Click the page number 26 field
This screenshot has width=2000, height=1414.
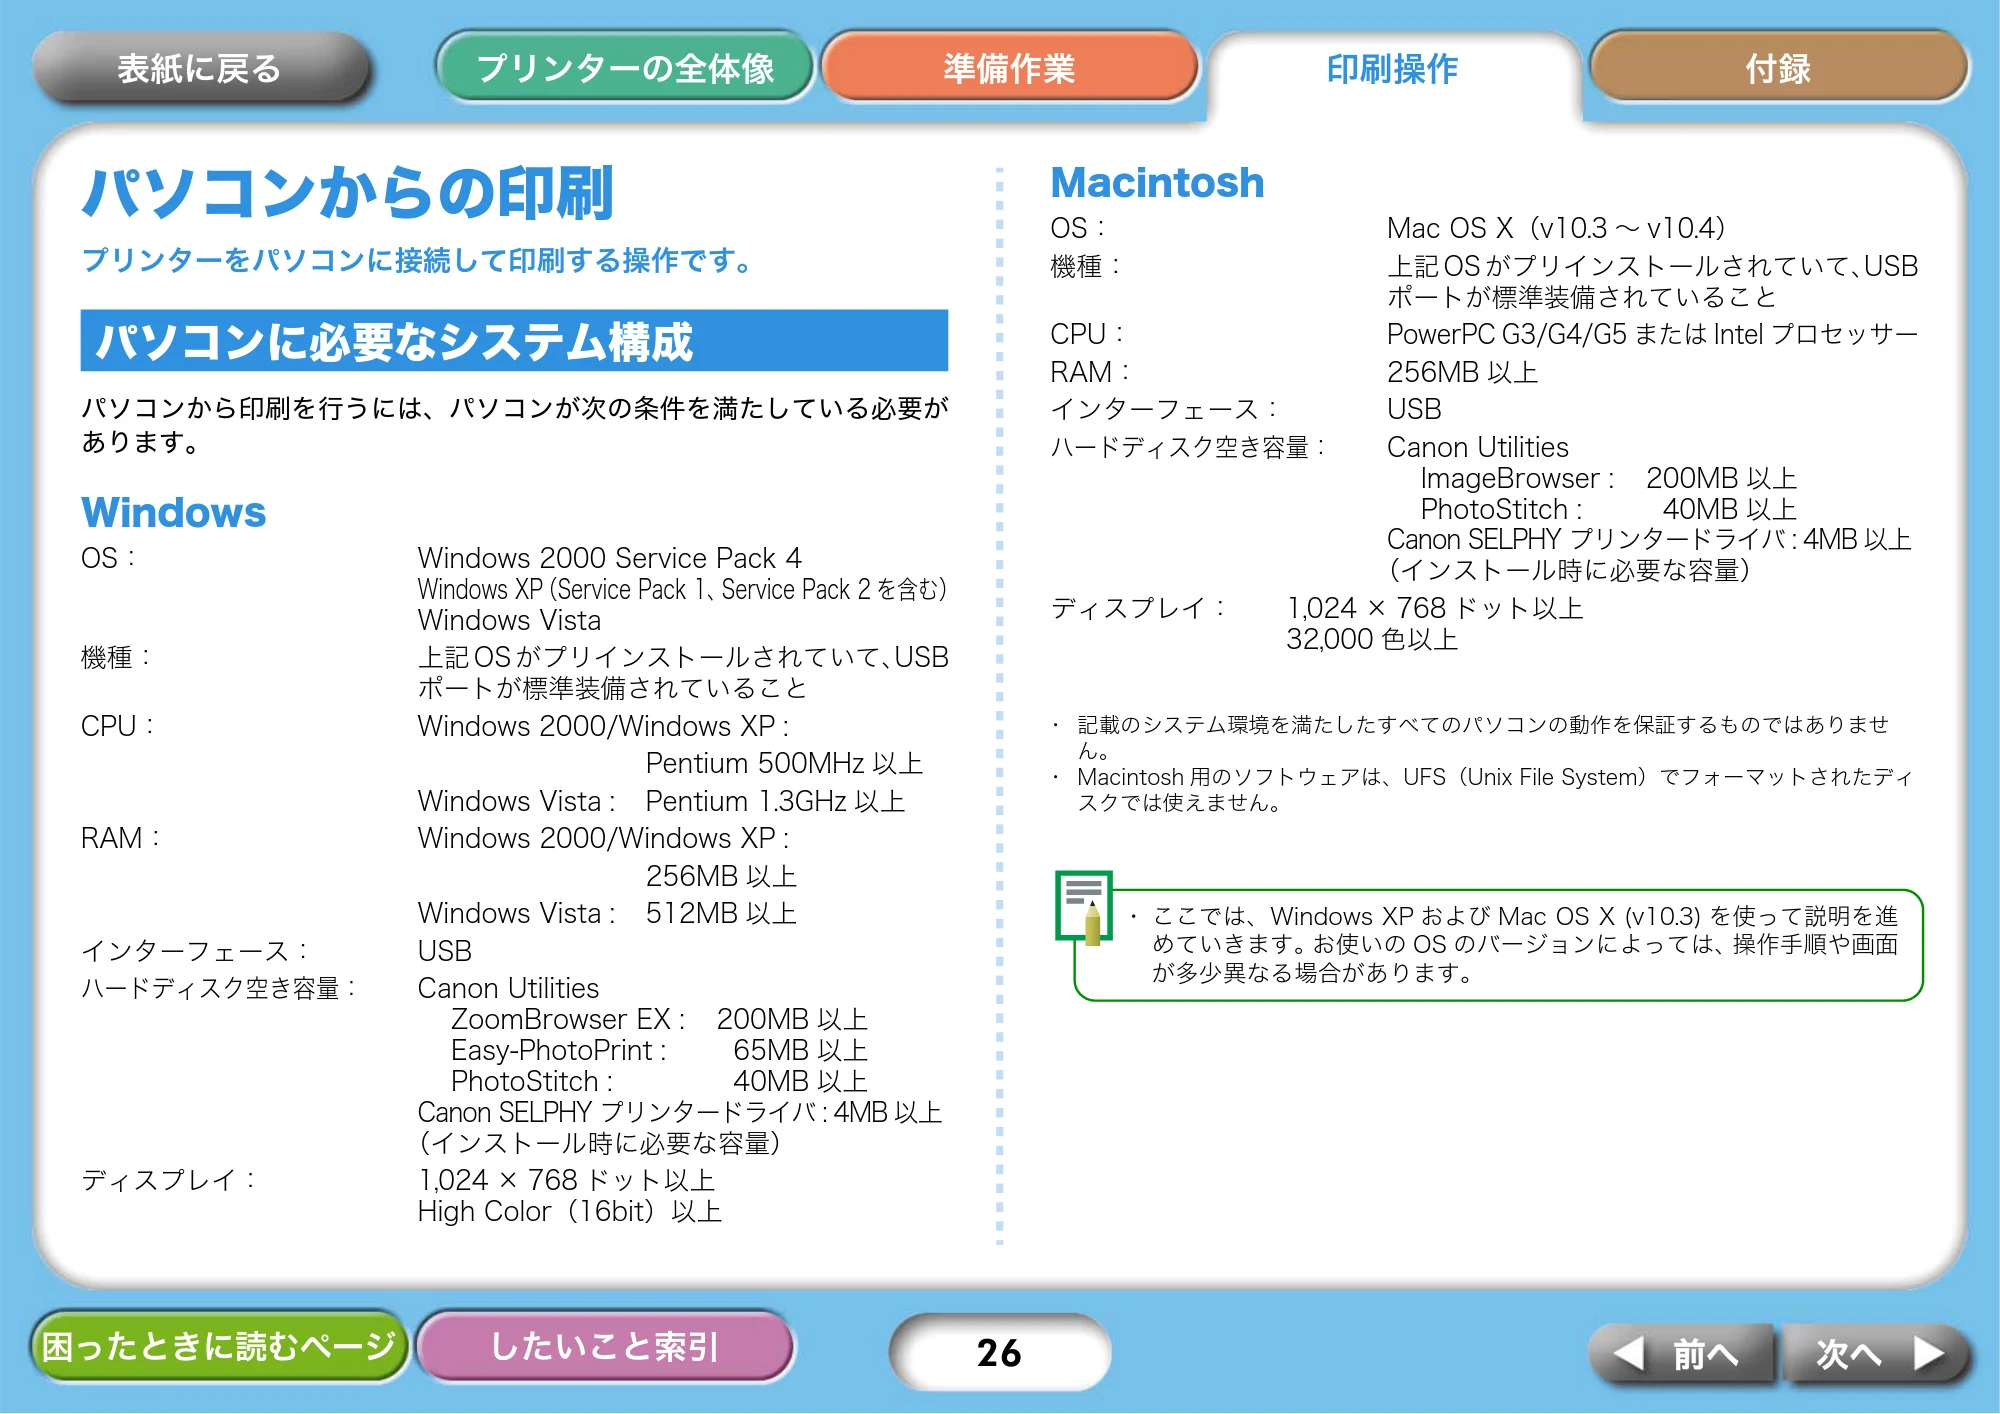999,1352
